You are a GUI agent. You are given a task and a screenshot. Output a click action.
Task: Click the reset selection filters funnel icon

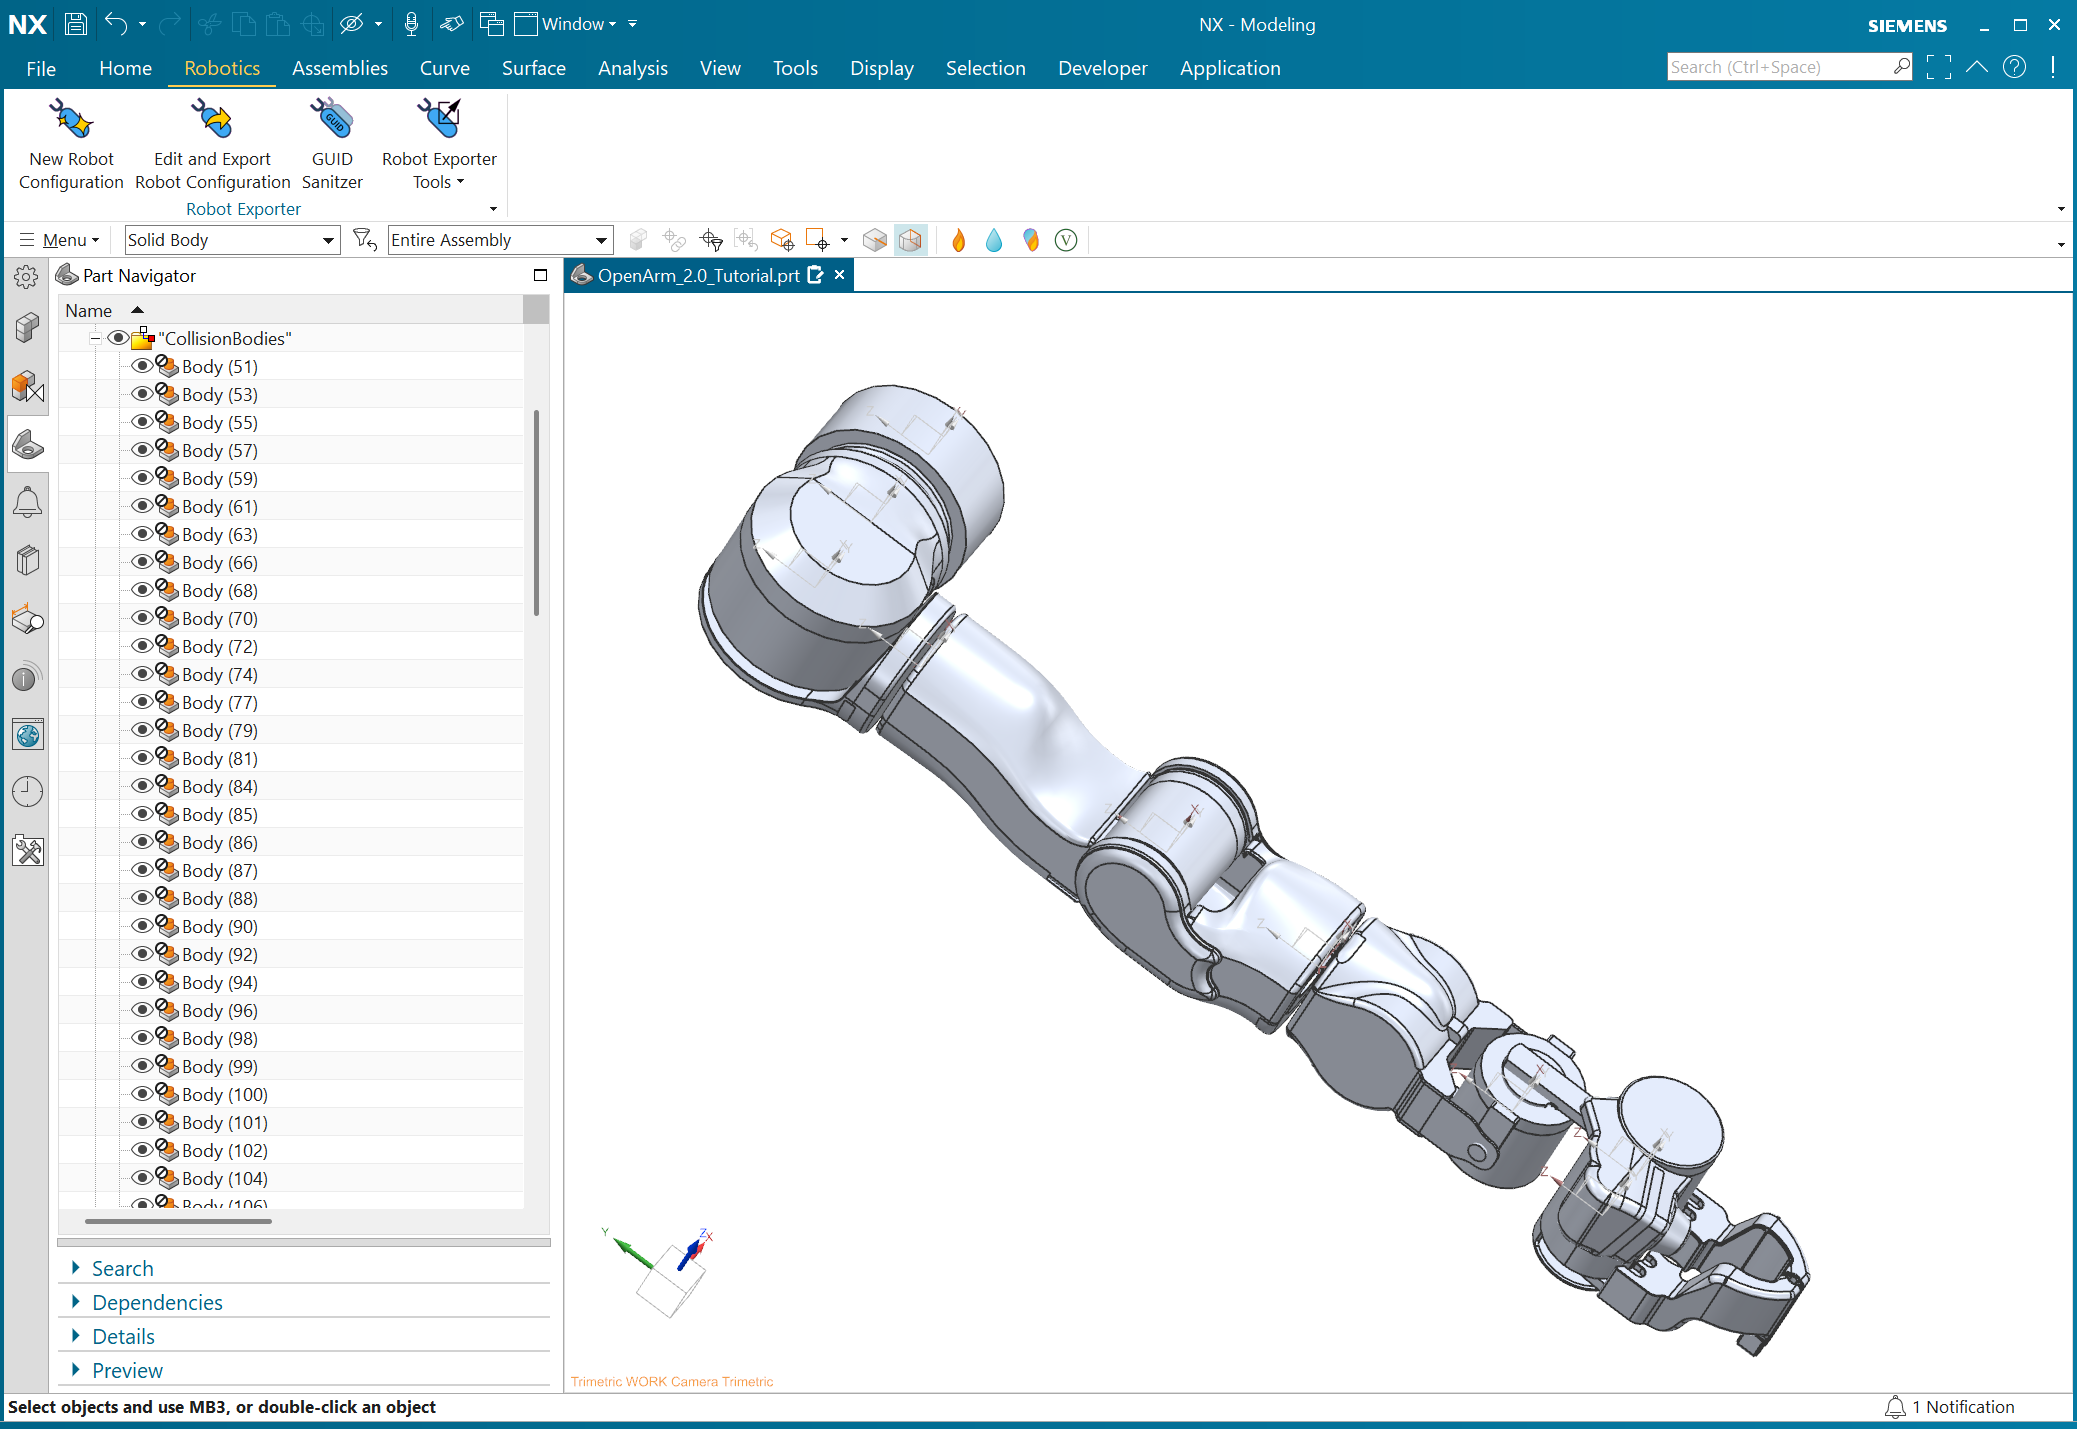[365, 240]
